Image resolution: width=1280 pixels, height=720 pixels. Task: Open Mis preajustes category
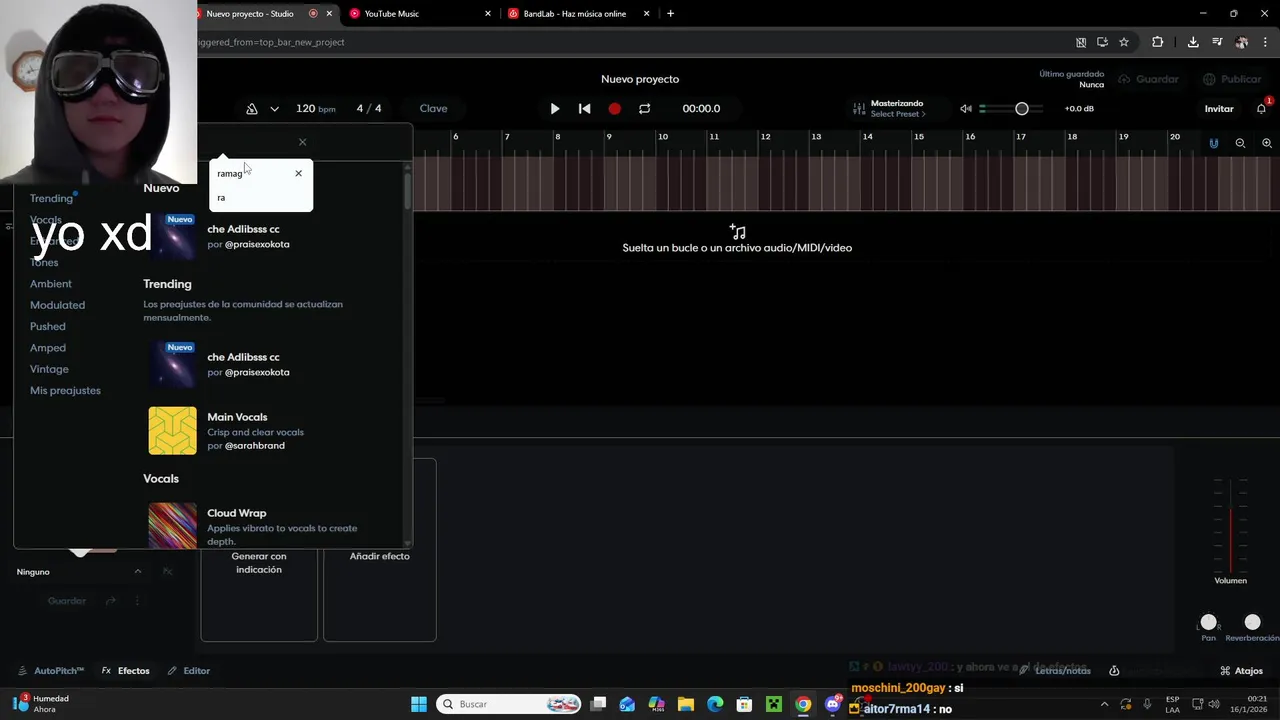coord(65,391)
